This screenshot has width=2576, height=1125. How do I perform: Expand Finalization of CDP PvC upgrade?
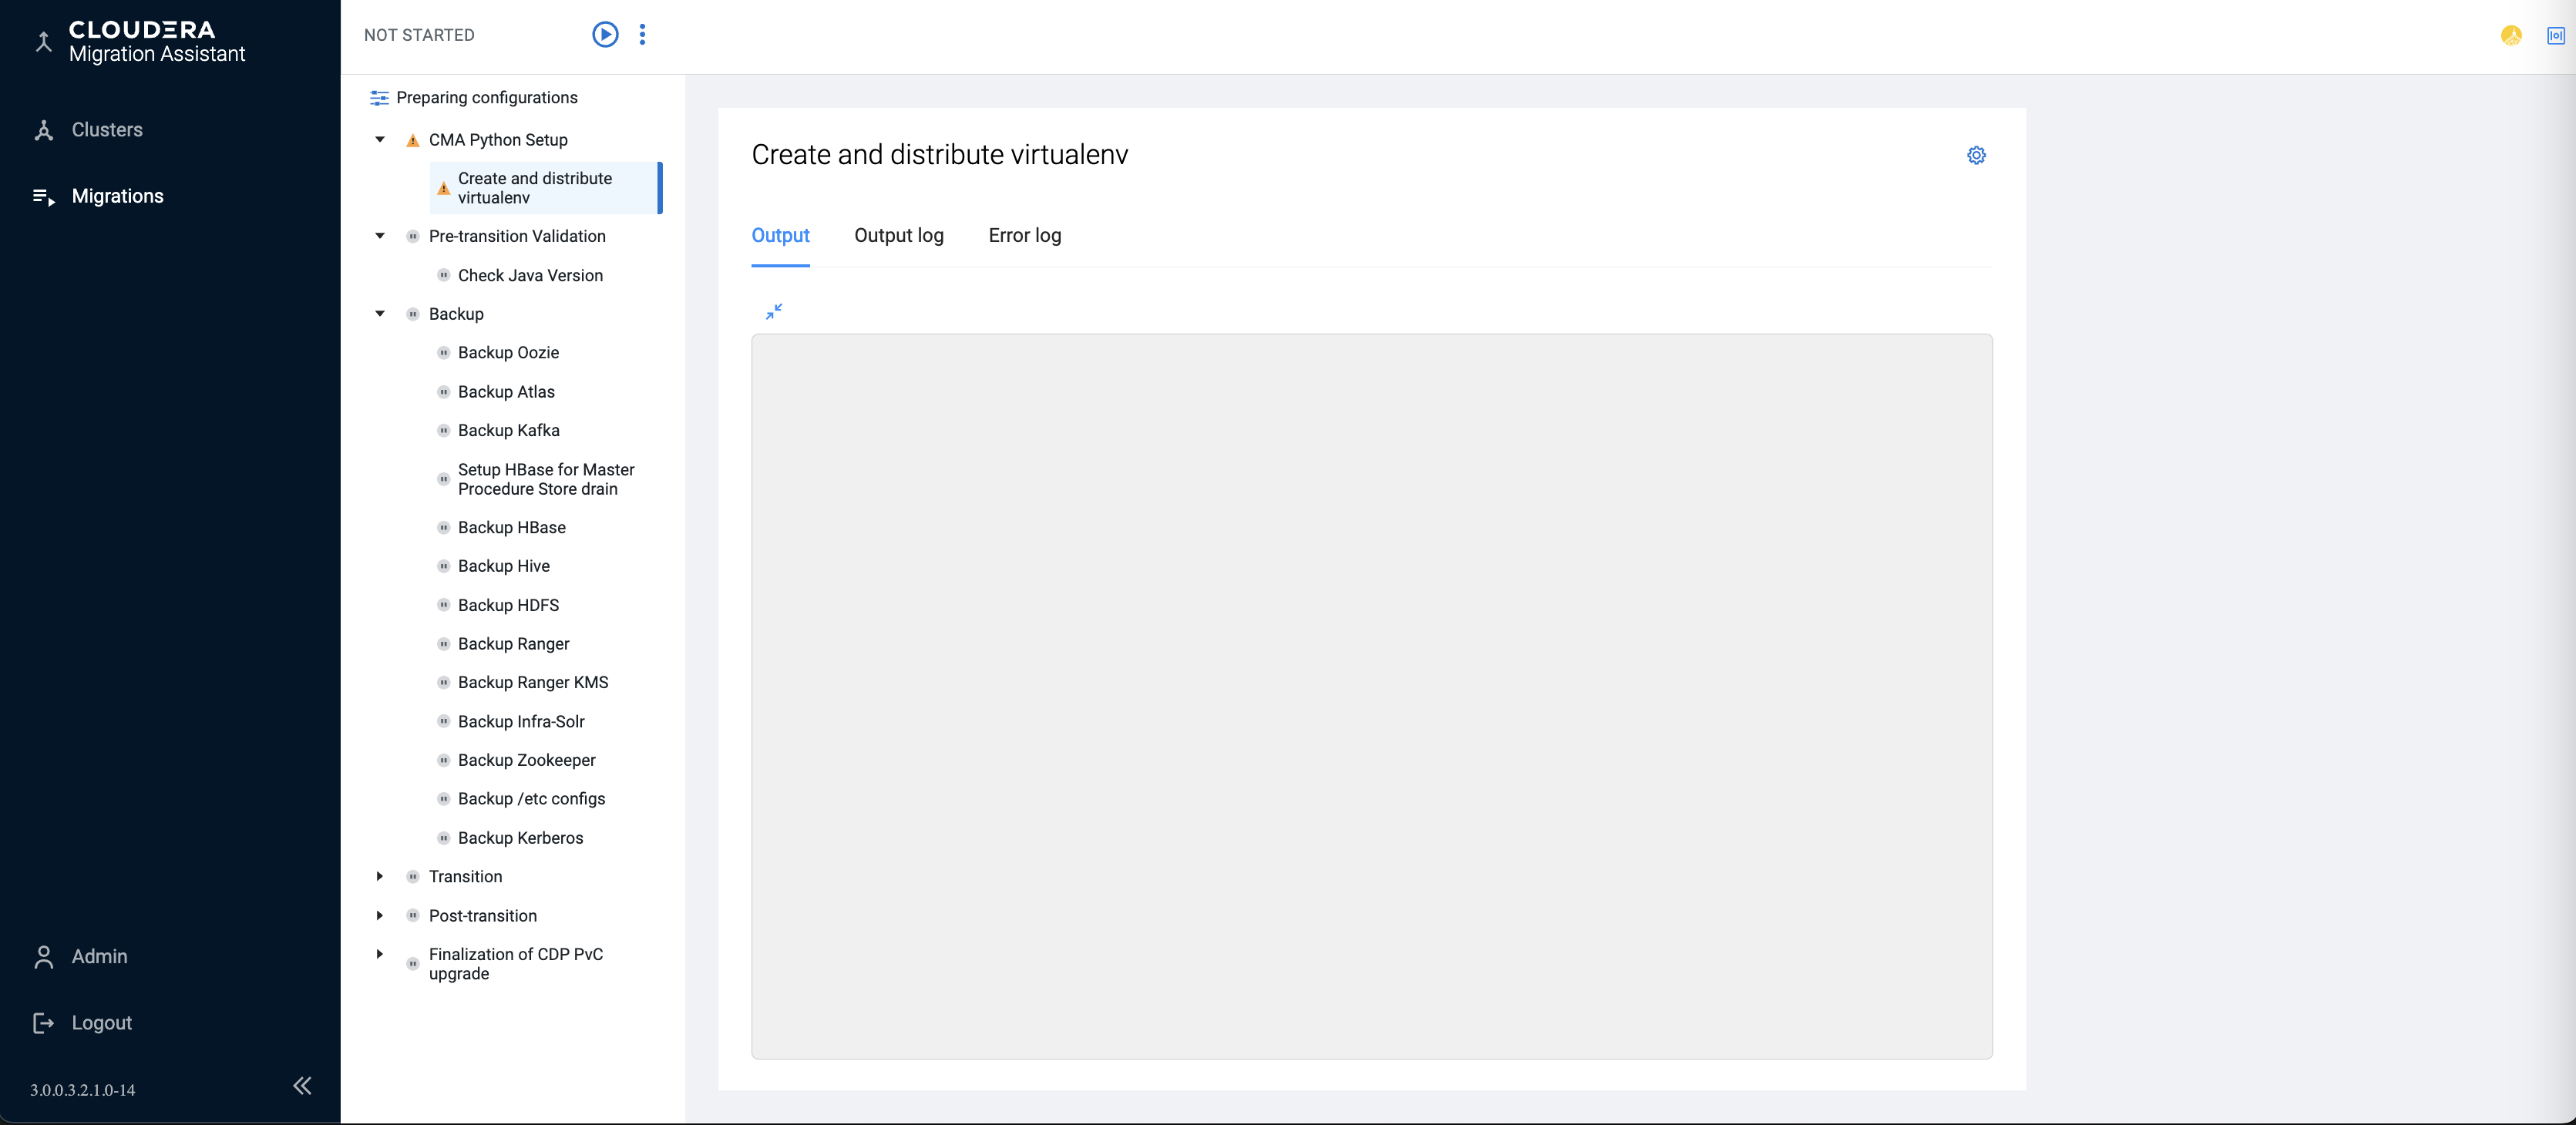point(380,955)
